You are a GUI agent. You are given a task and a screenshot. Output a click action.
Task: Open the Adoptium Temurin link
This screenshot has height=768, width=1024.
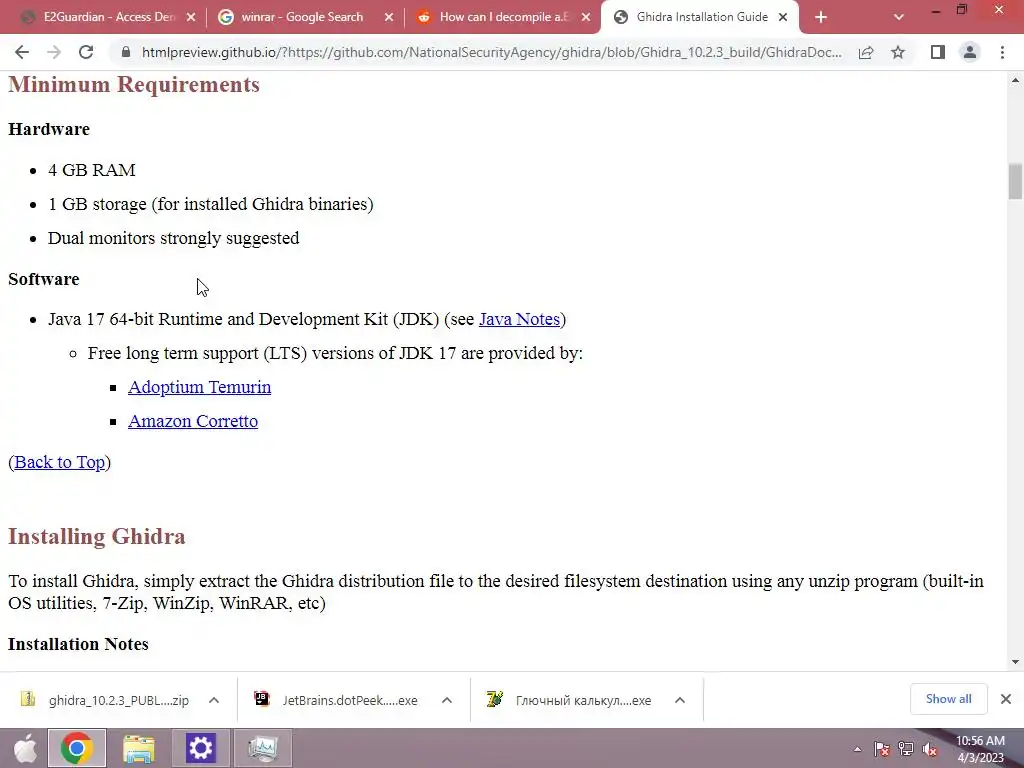click(199, 387)
